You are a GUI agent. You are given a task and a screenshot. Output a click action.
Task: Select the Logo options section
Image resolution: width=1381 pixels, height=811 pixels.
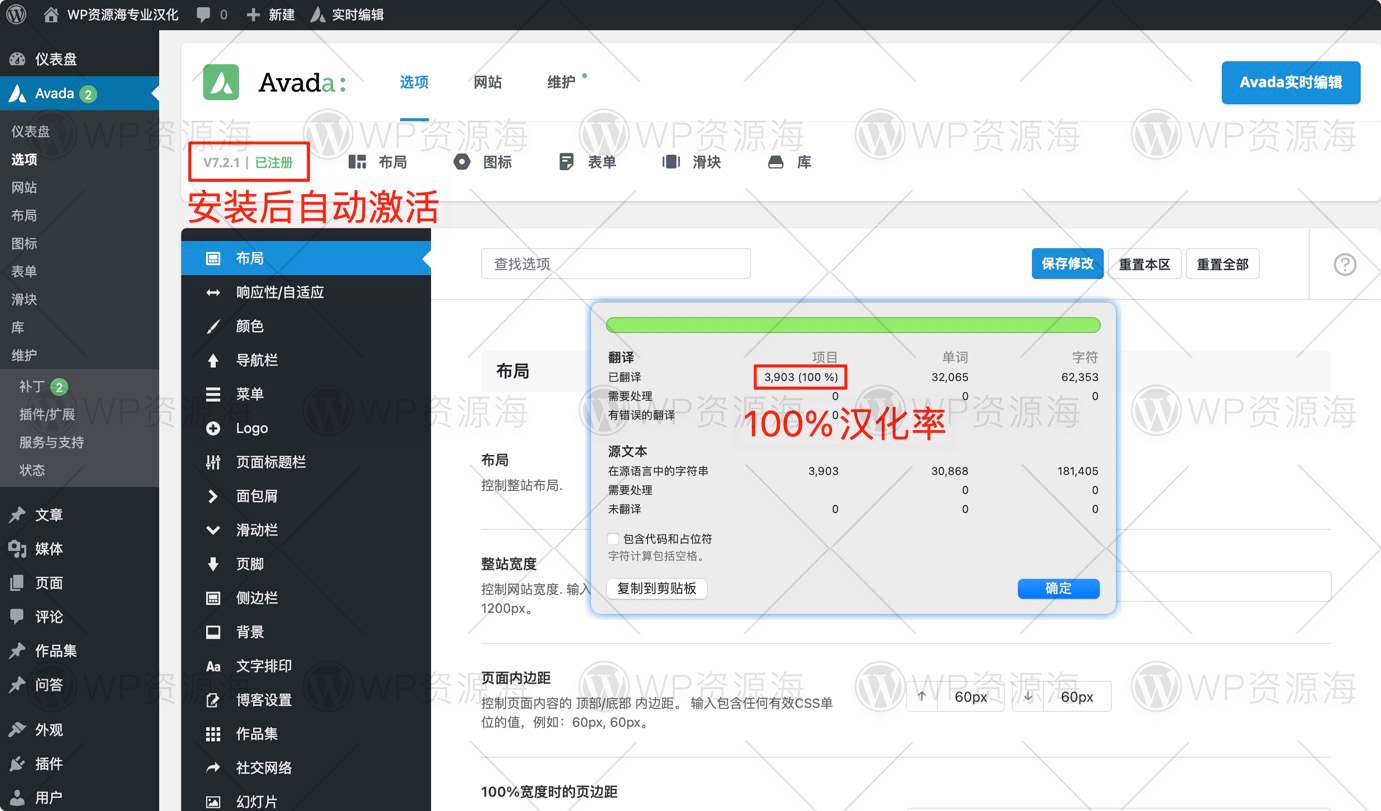[x=306, y=428]
